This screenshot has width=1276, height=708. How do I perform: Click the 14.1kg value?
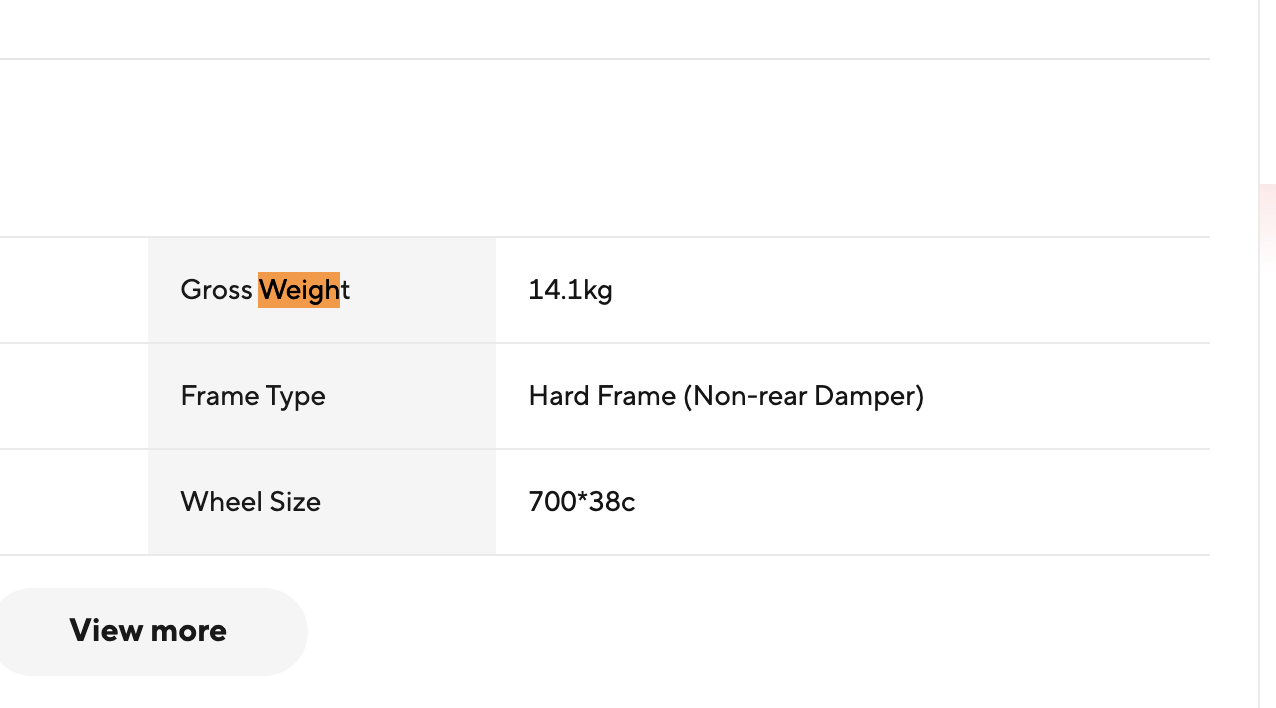point(570,290)
